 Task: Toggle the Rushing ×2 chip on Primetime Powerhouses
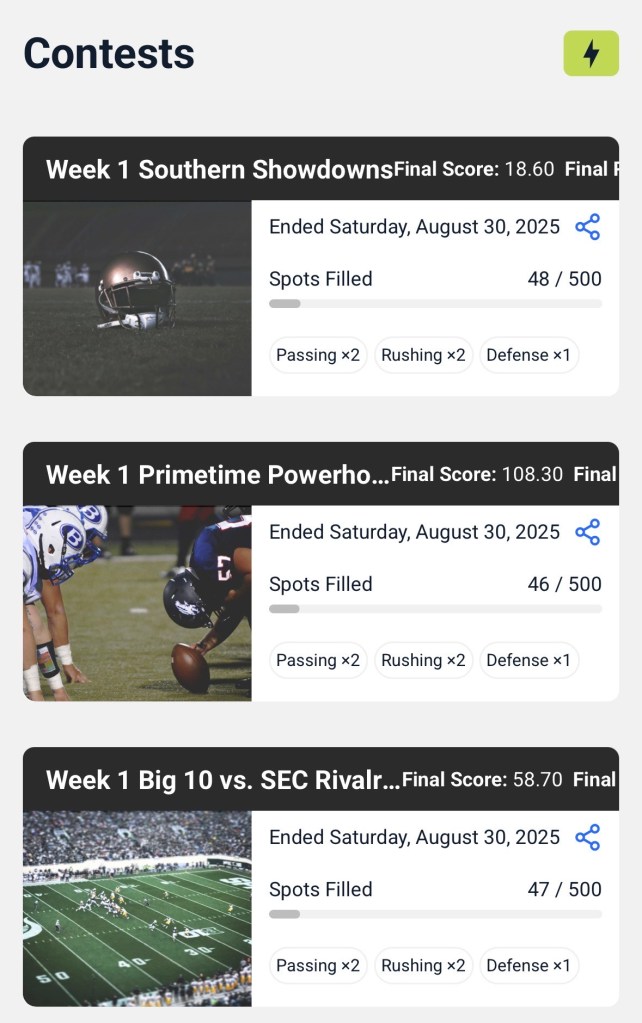[423, 660]
